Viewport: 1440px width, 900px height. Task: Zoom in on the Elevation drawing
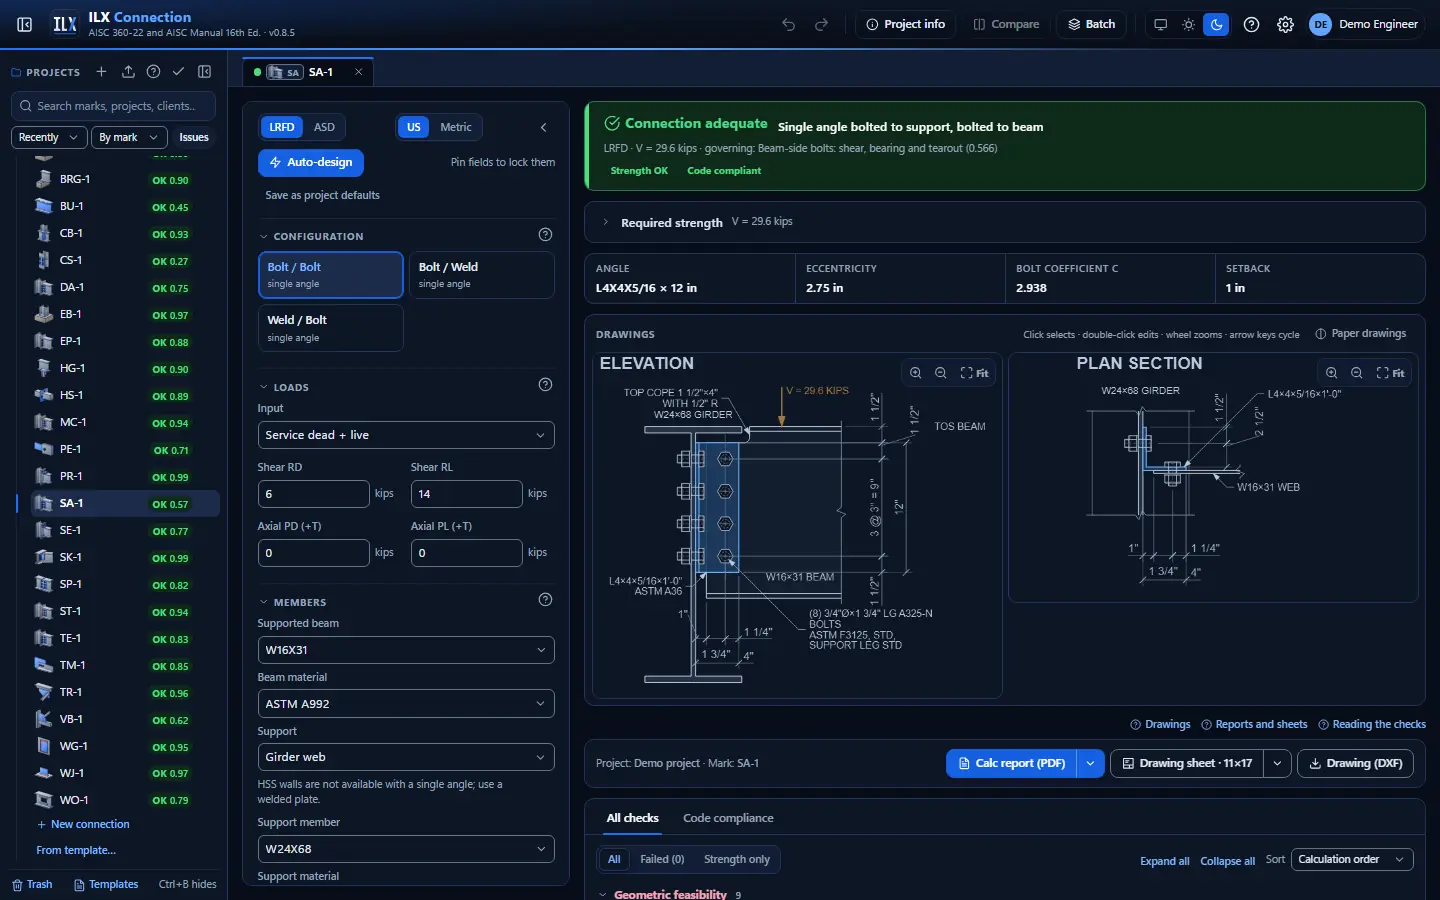tap(916, 373)
